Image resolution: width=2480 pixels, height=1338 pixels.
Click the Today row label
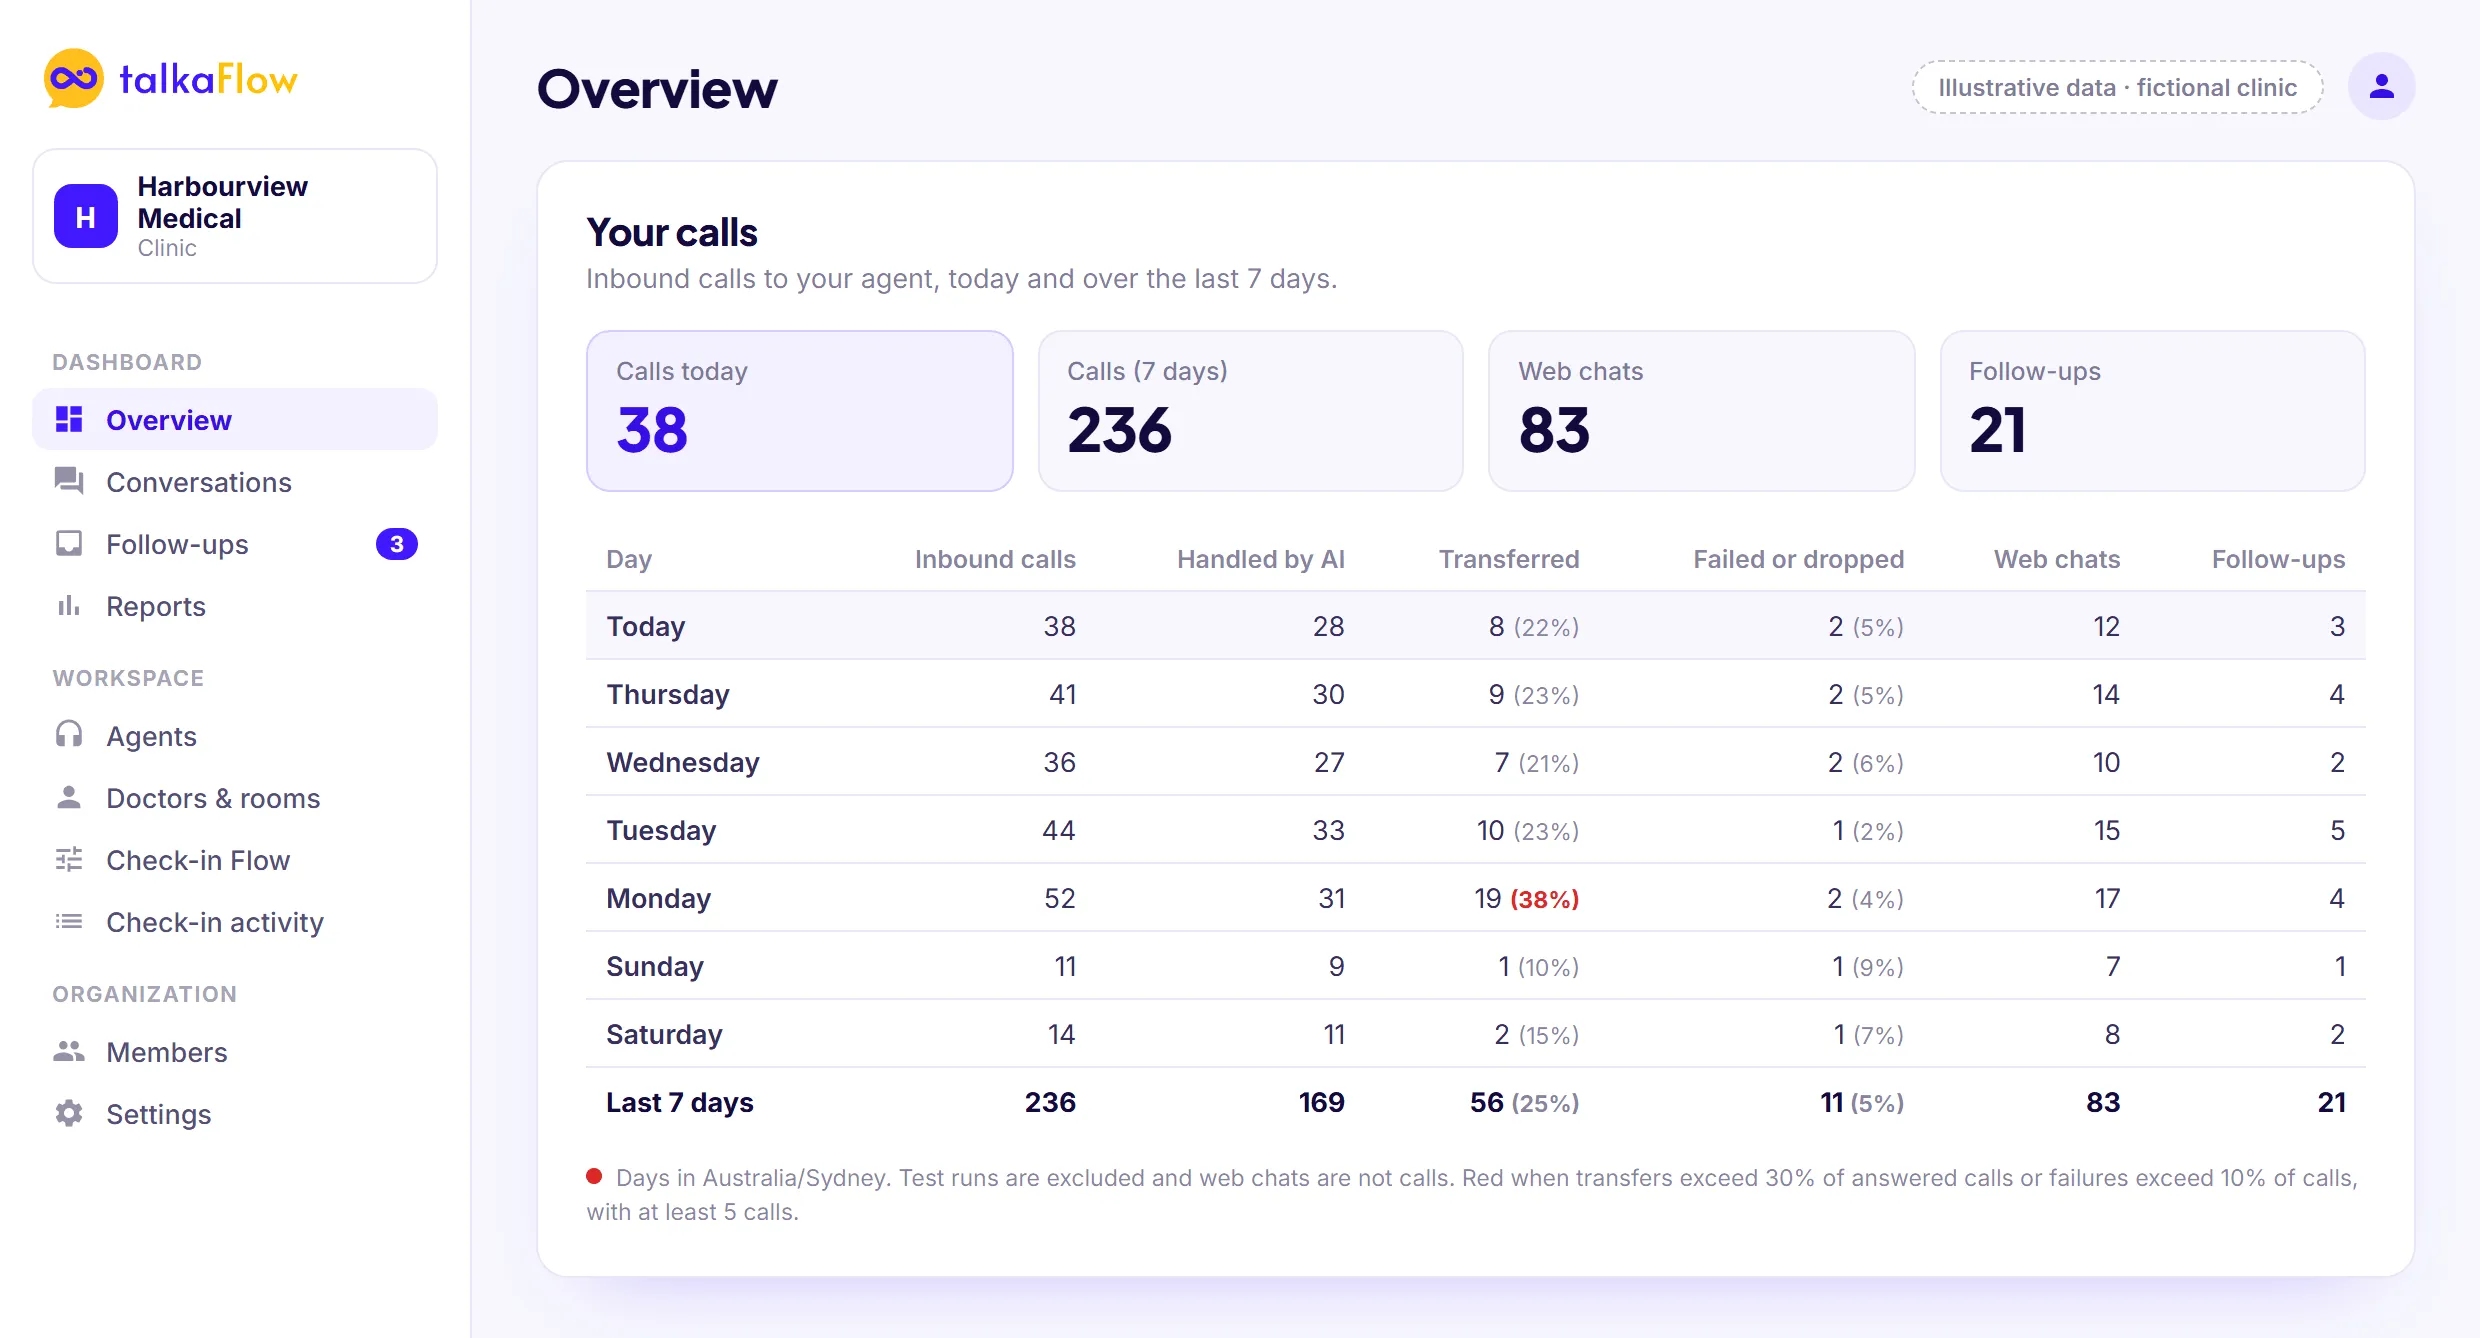pyautogui.click(x=646, y=626)
